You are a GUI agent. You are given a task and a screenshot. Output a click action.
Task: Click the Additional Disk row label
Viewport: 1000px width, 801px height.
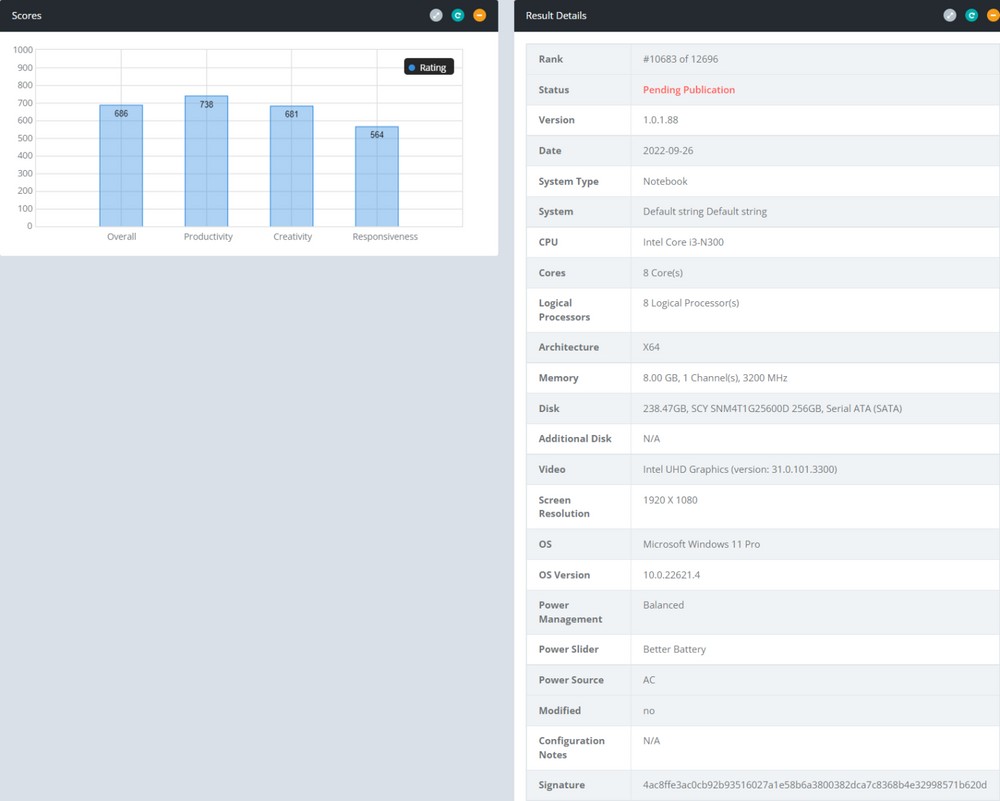575,439
